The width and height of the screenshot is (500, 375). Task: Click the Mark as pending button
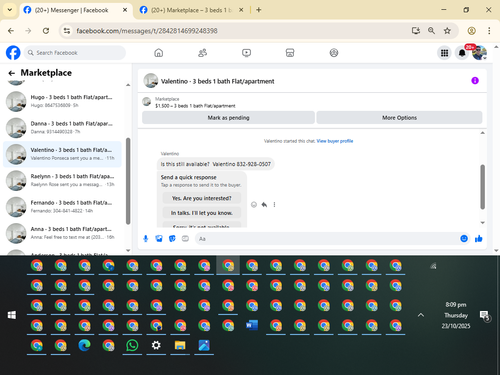[228, 117]
